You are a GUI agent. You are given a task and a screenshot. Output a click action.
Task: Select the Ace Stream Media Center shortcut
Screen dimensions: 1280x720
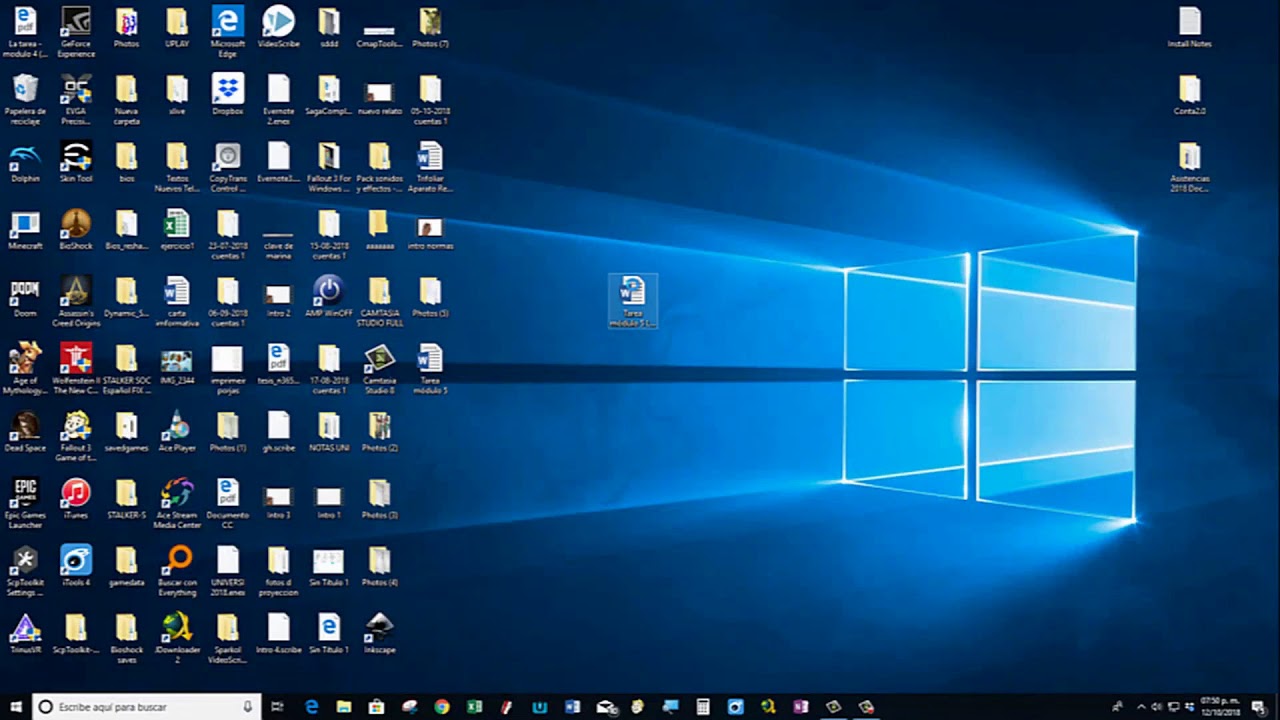pos(177,503)
